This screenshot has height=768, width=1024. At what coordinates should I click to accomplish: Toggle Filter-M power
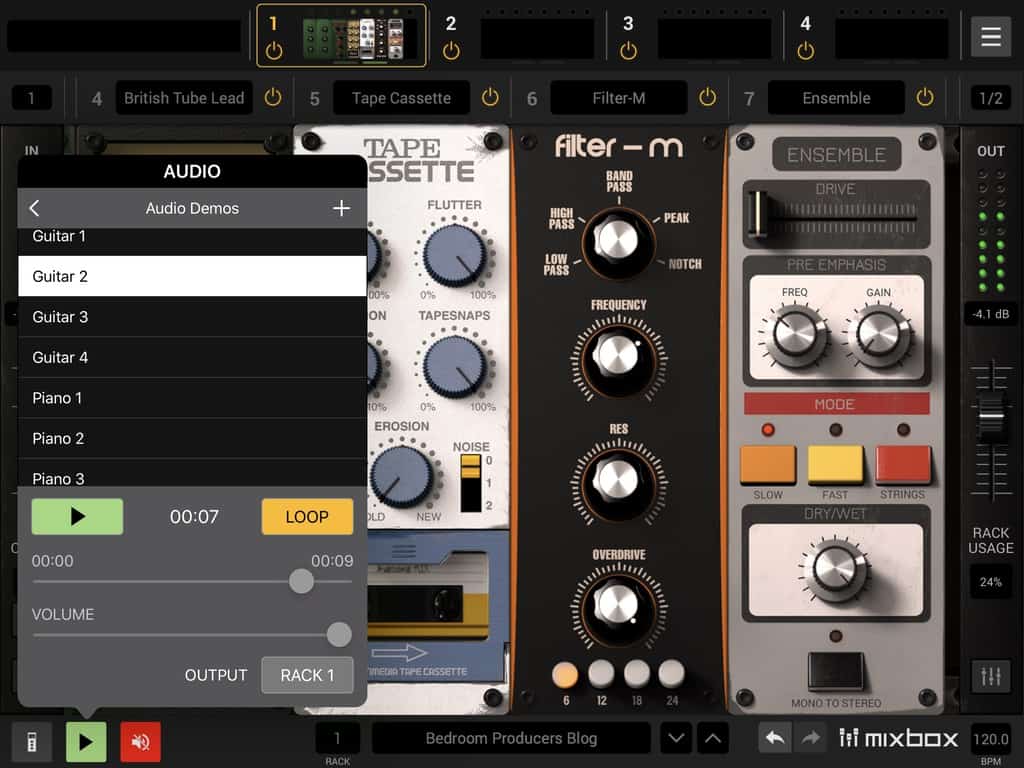[707, 98]
